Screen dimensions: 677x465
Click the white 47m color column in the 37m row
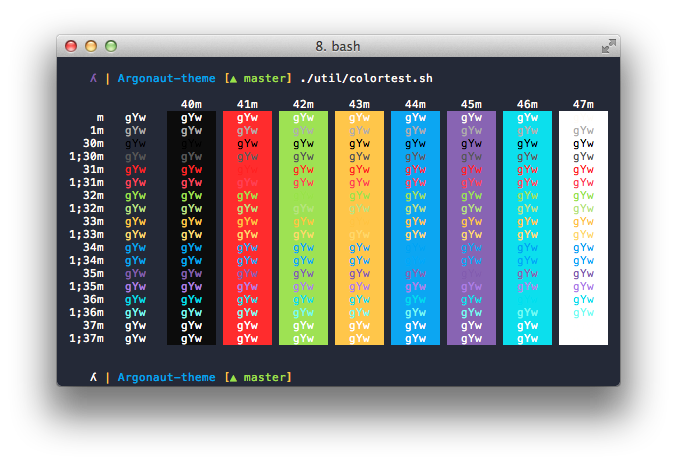tap(583, 325)
